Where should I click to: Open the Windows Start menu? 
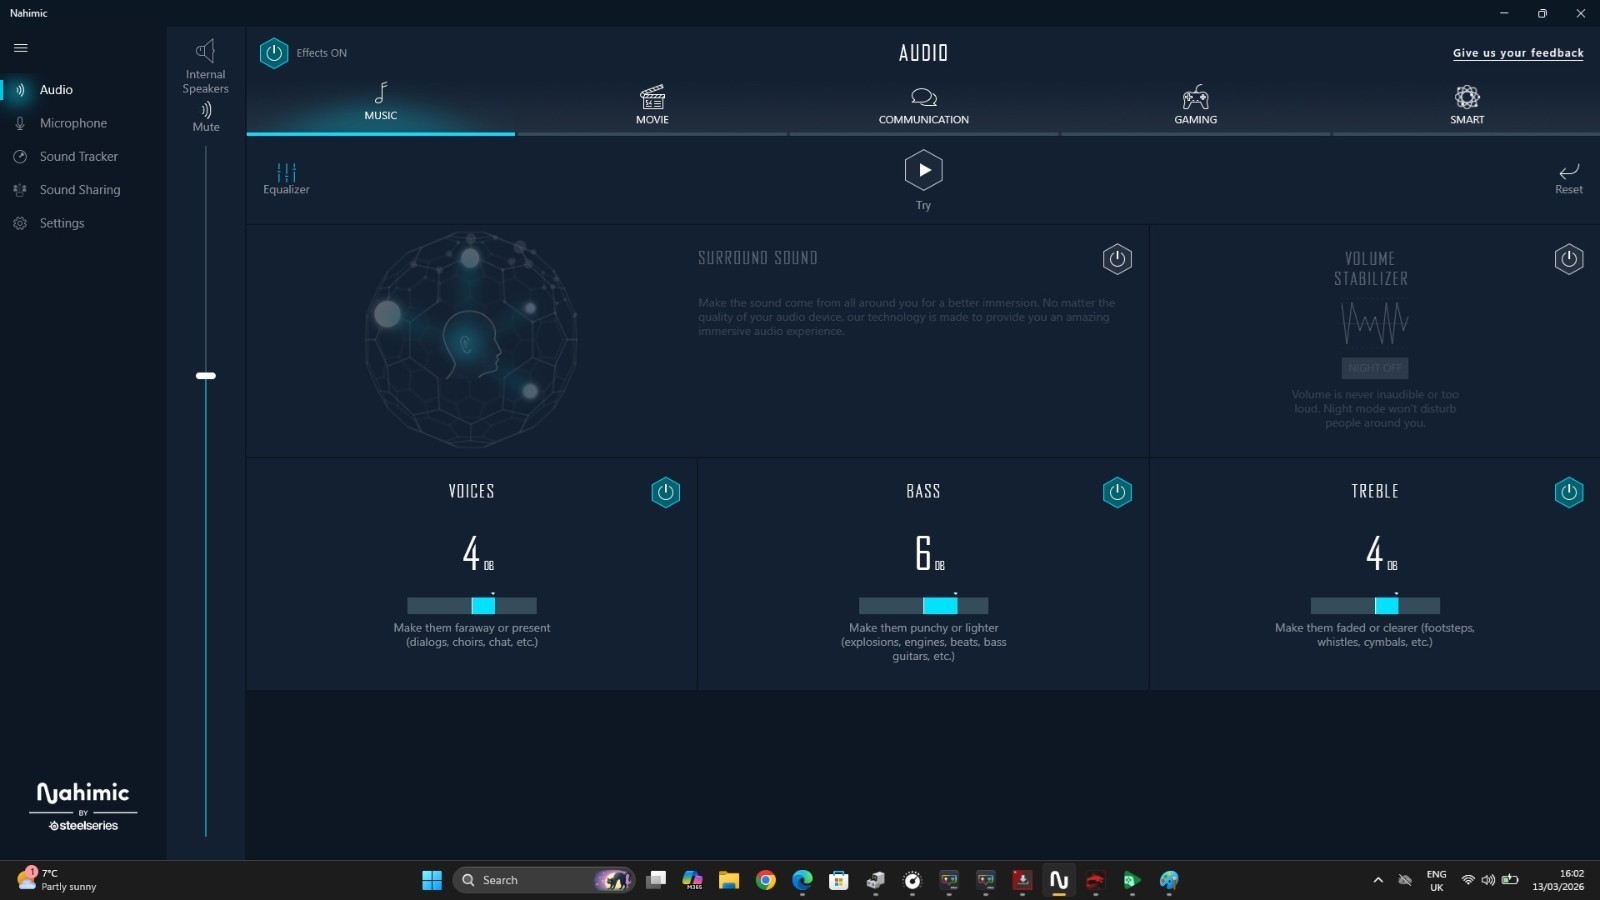click(432, 880)
